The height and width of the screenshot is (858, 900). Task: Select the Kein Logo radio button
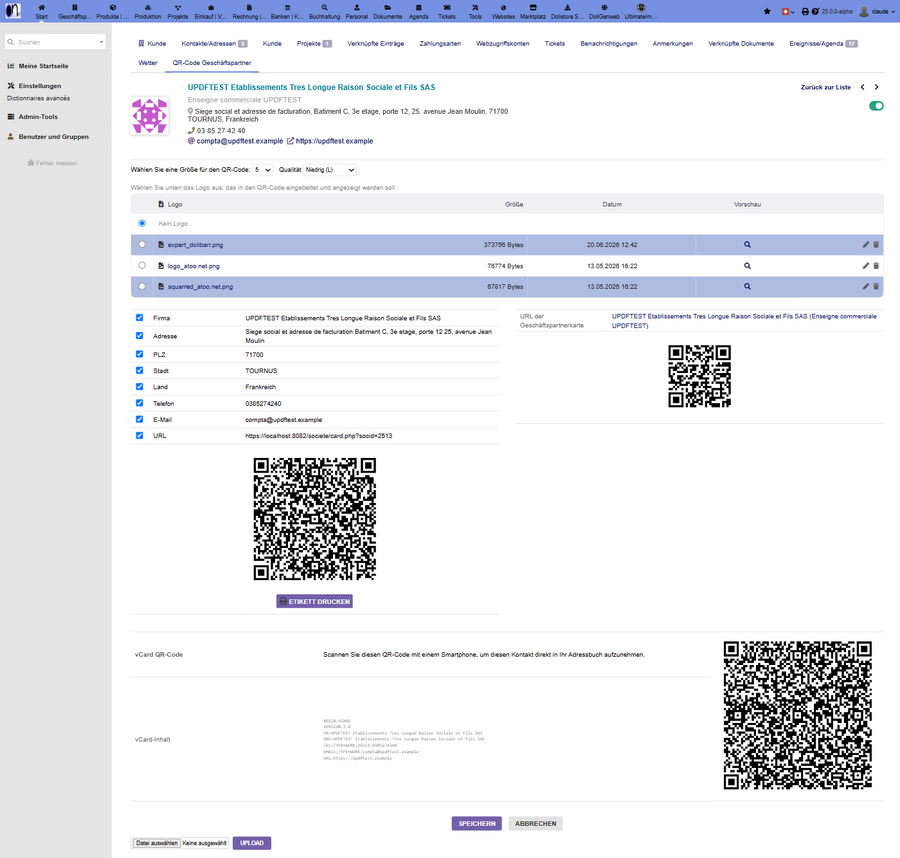142,223
